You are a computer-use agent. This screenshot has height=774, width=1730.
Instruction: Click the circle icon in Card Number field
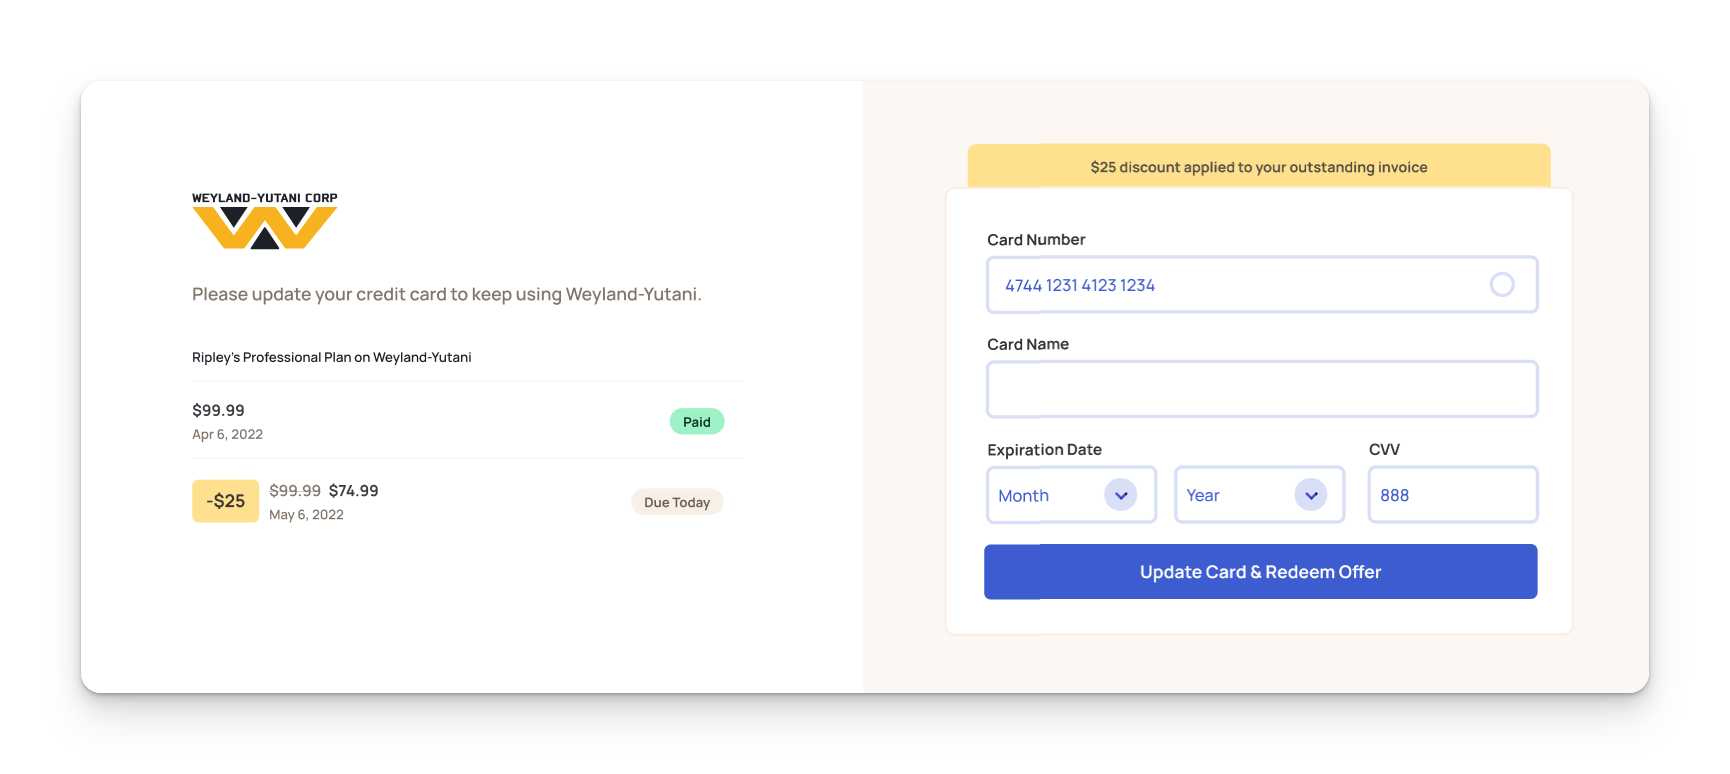1502,285
